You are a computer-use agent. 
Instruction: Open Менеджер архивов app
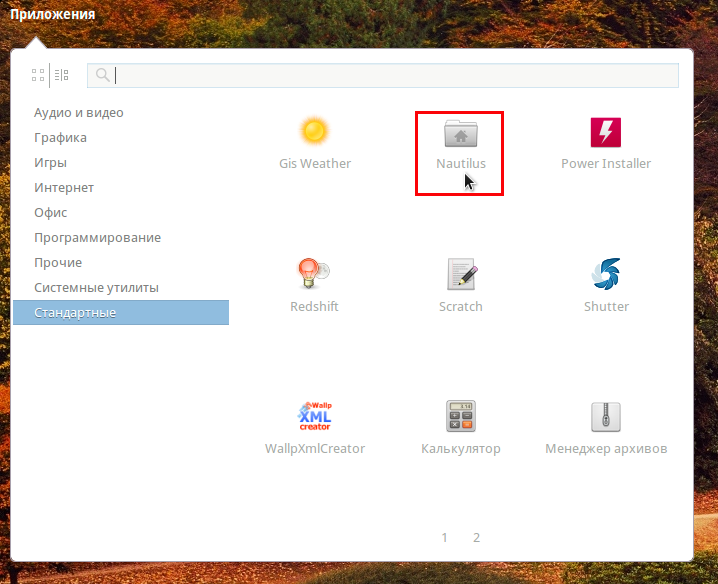[606, 428]
